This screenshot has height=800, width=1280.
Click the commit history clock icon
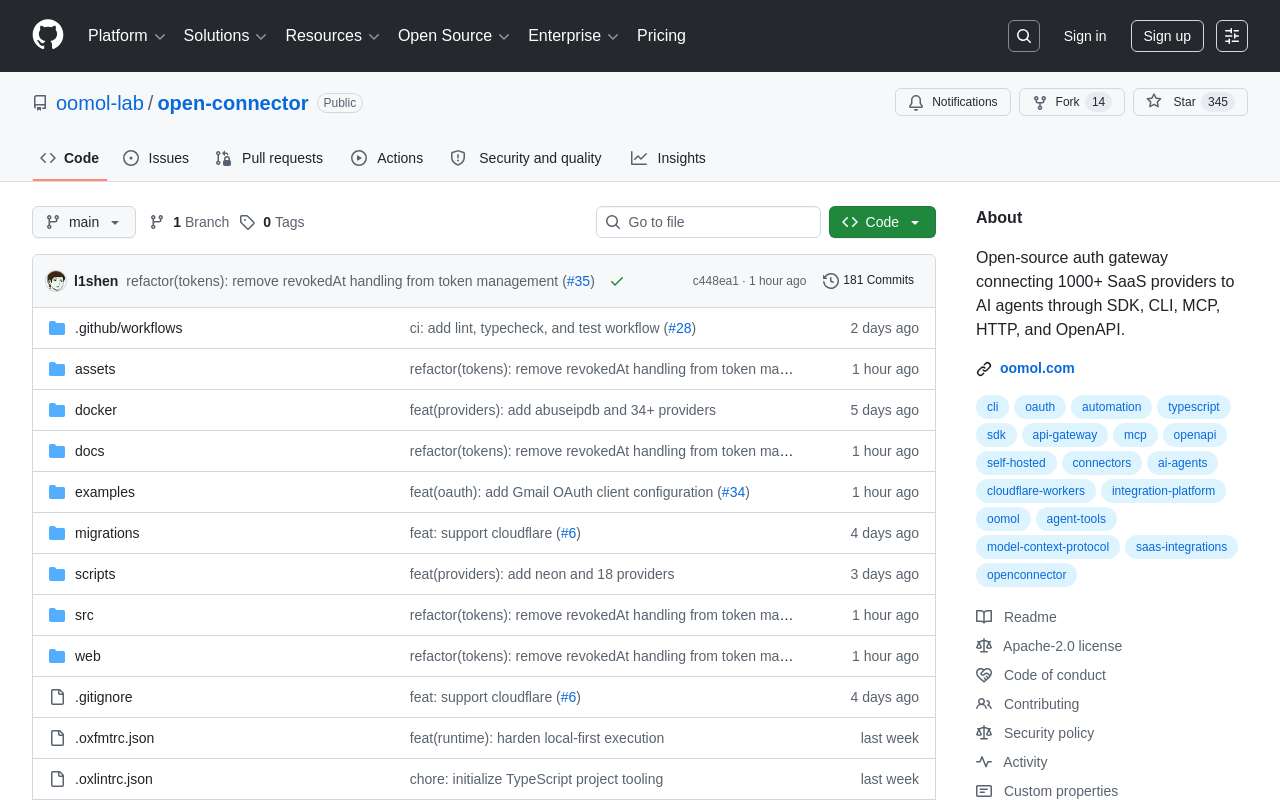pyautogui.click(x=831, y=281)
